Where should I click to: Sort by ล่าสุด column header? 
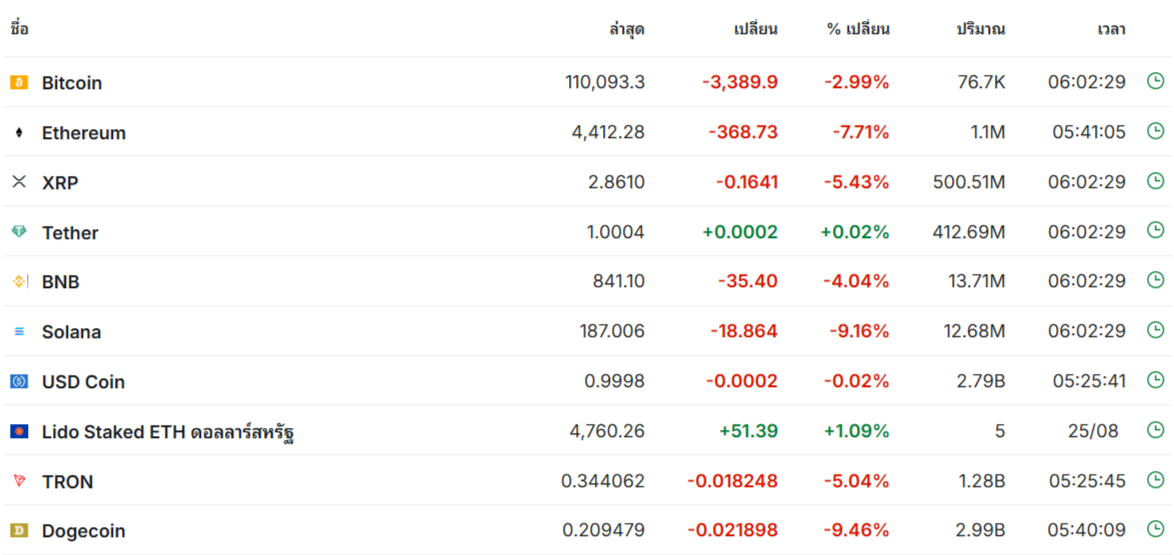(627, 30)
